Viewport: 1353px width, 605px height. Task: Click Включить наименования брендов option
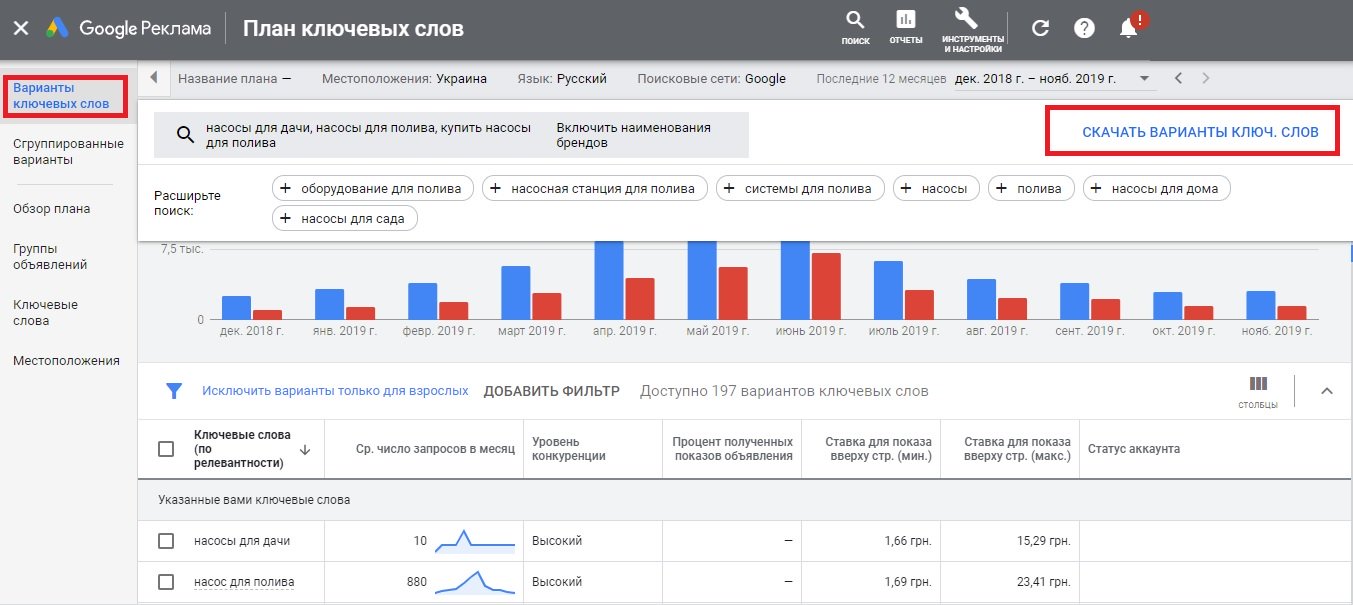[x=634, y=135]
